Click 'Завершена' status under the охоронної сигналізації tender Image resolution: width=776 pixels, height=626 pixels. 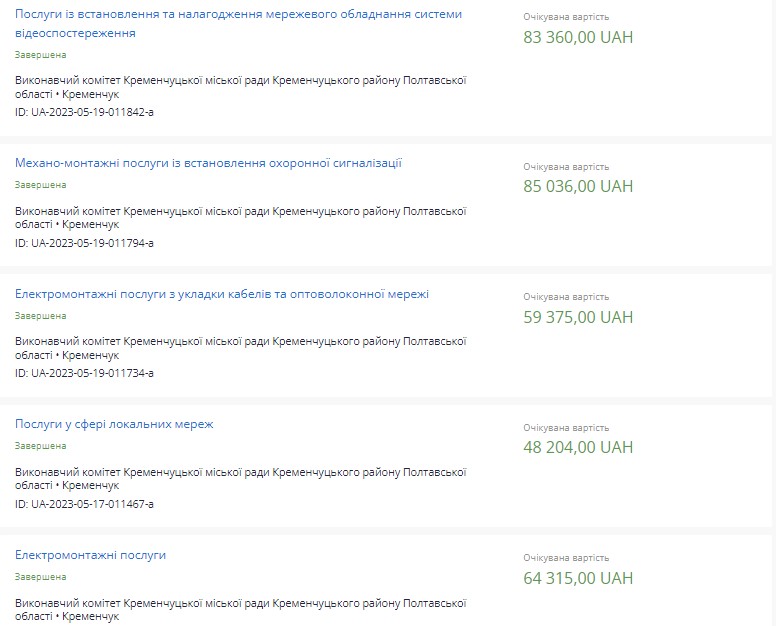pyautogui.click(x=41, y=185)
